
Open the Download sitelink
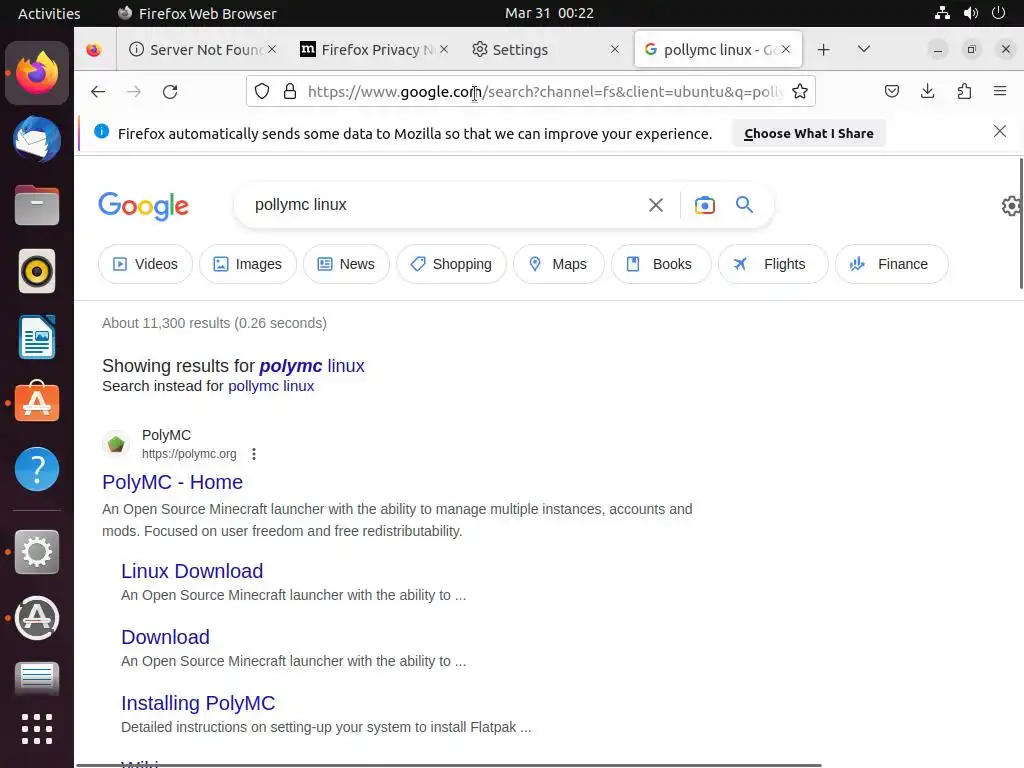pos(165,637)
